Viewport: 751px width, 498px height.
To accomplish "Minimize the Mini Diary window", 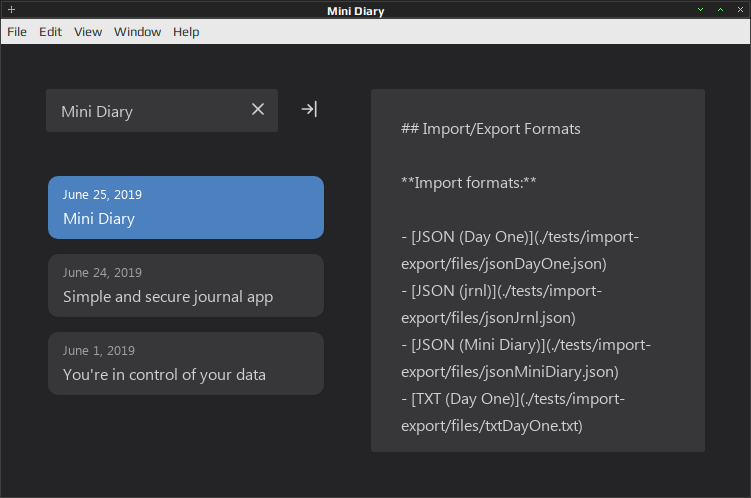I will (x=700, y=10).
